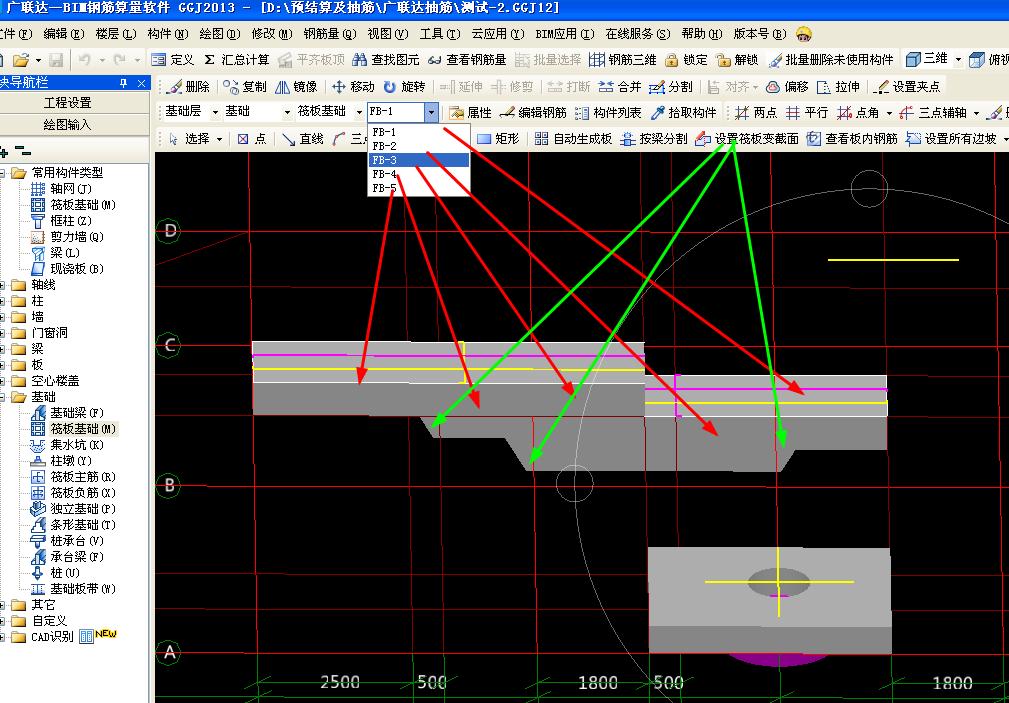The height and width of the screenshot is (703, 1009).
Task: Open the 定义 (Define) tool
Action: coord(172,60)
